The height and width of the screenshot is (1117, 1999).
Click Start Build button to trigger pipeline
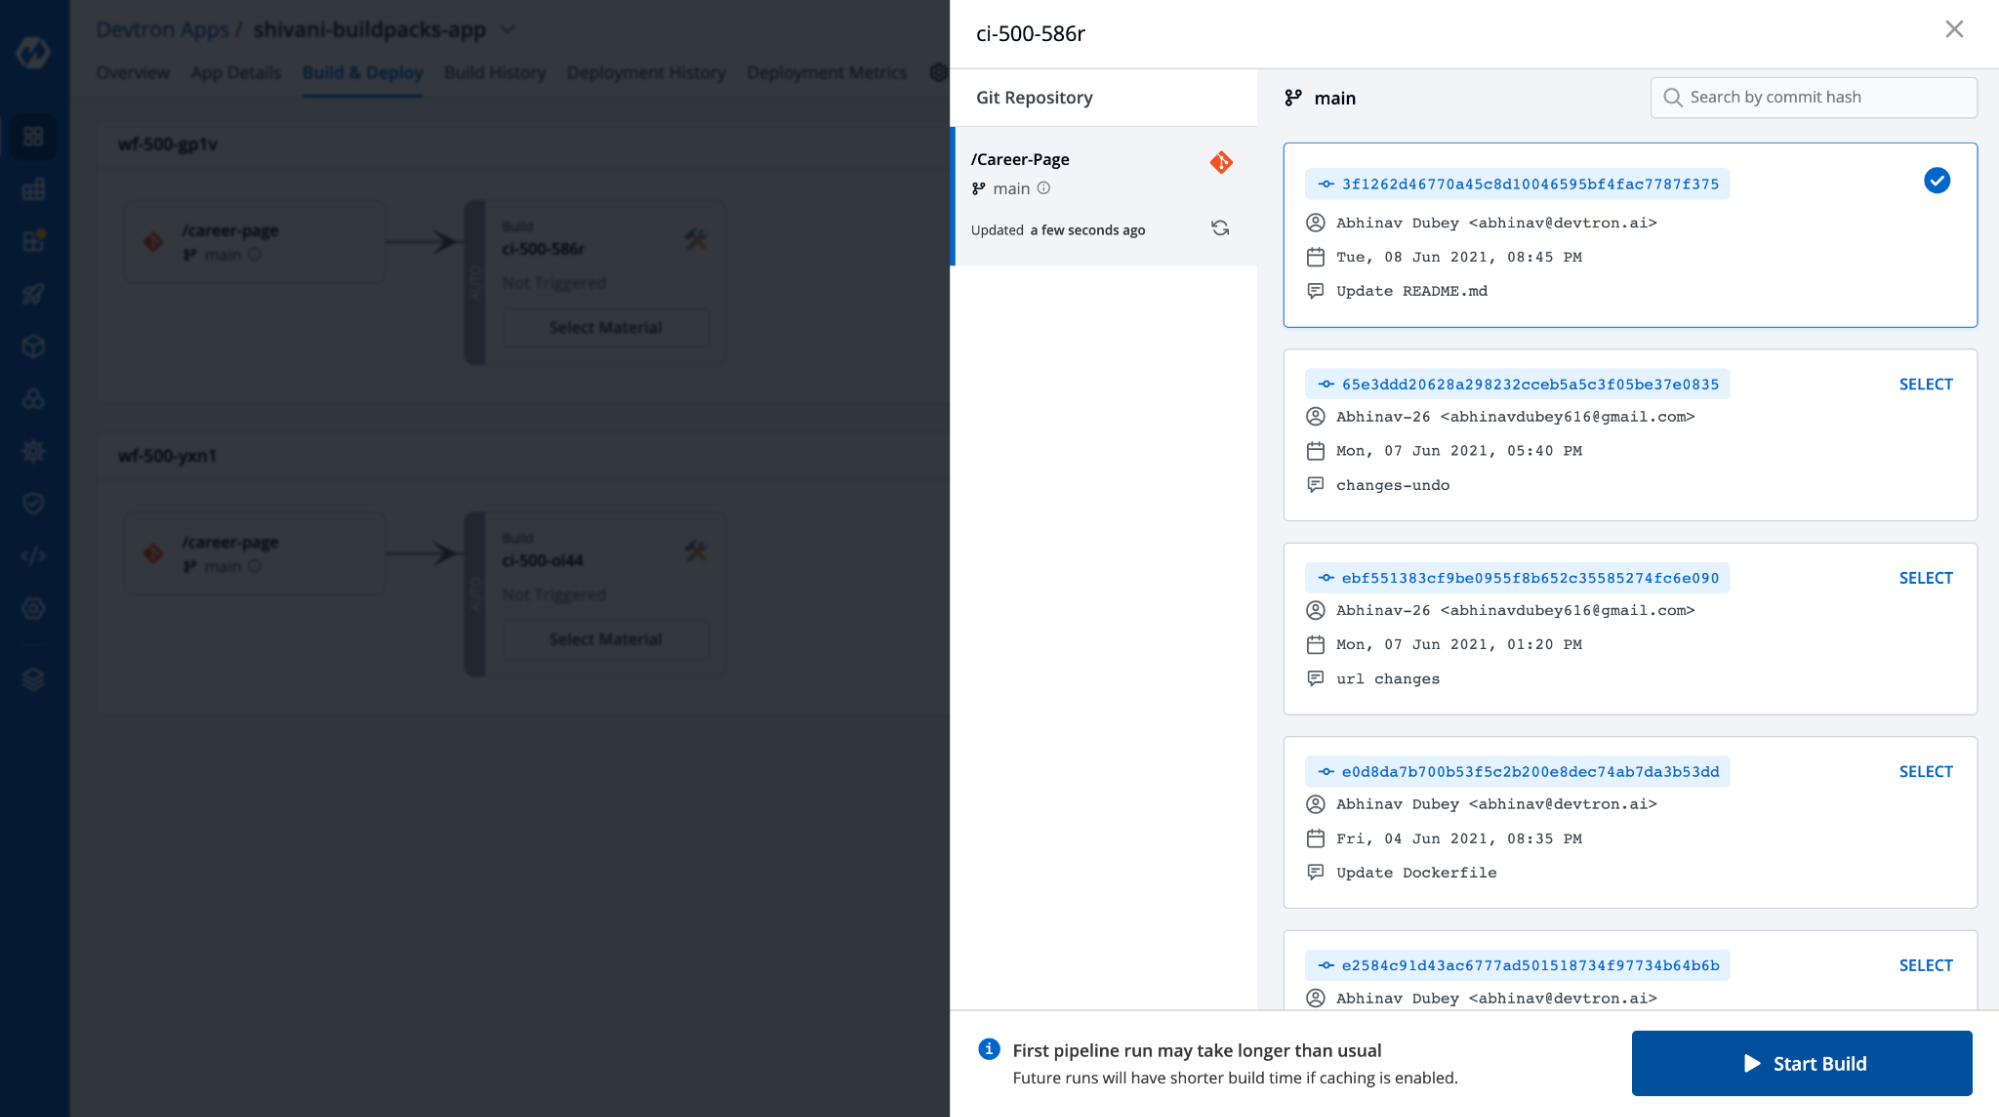pyautogui.click(x=1803, y=1063)
